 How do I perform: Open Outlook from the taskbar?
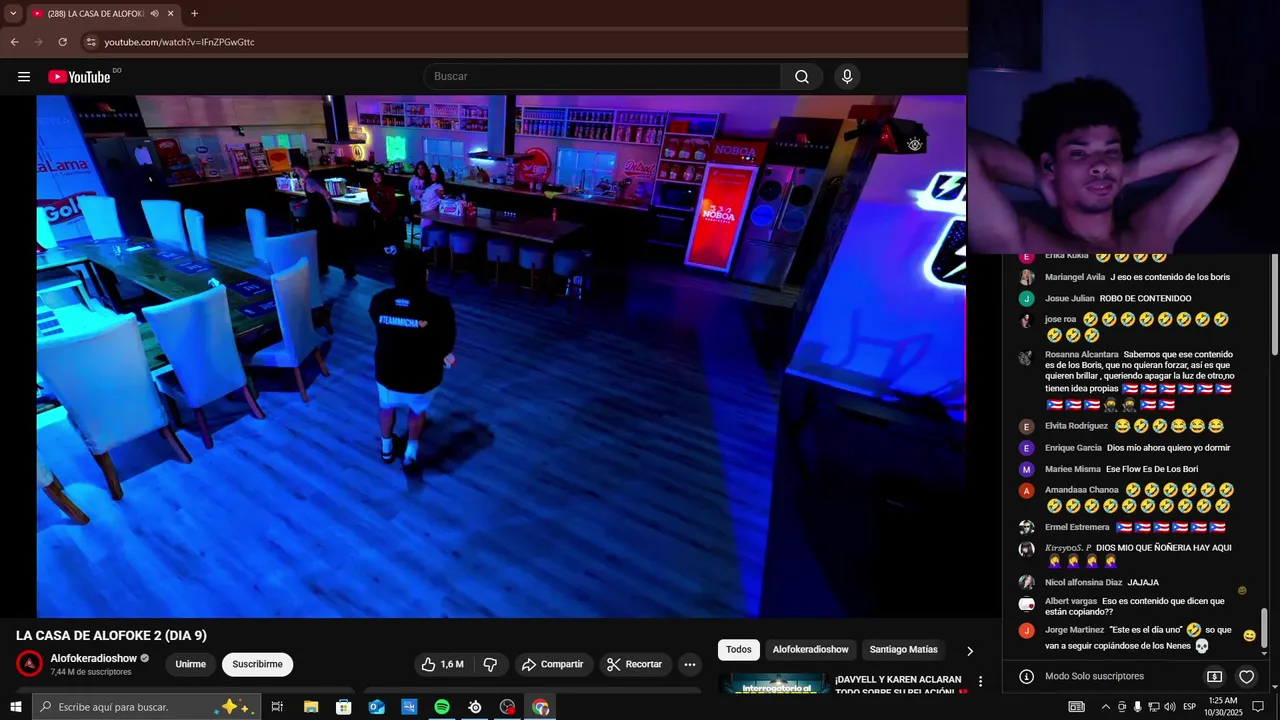click(x=376, y=707)
